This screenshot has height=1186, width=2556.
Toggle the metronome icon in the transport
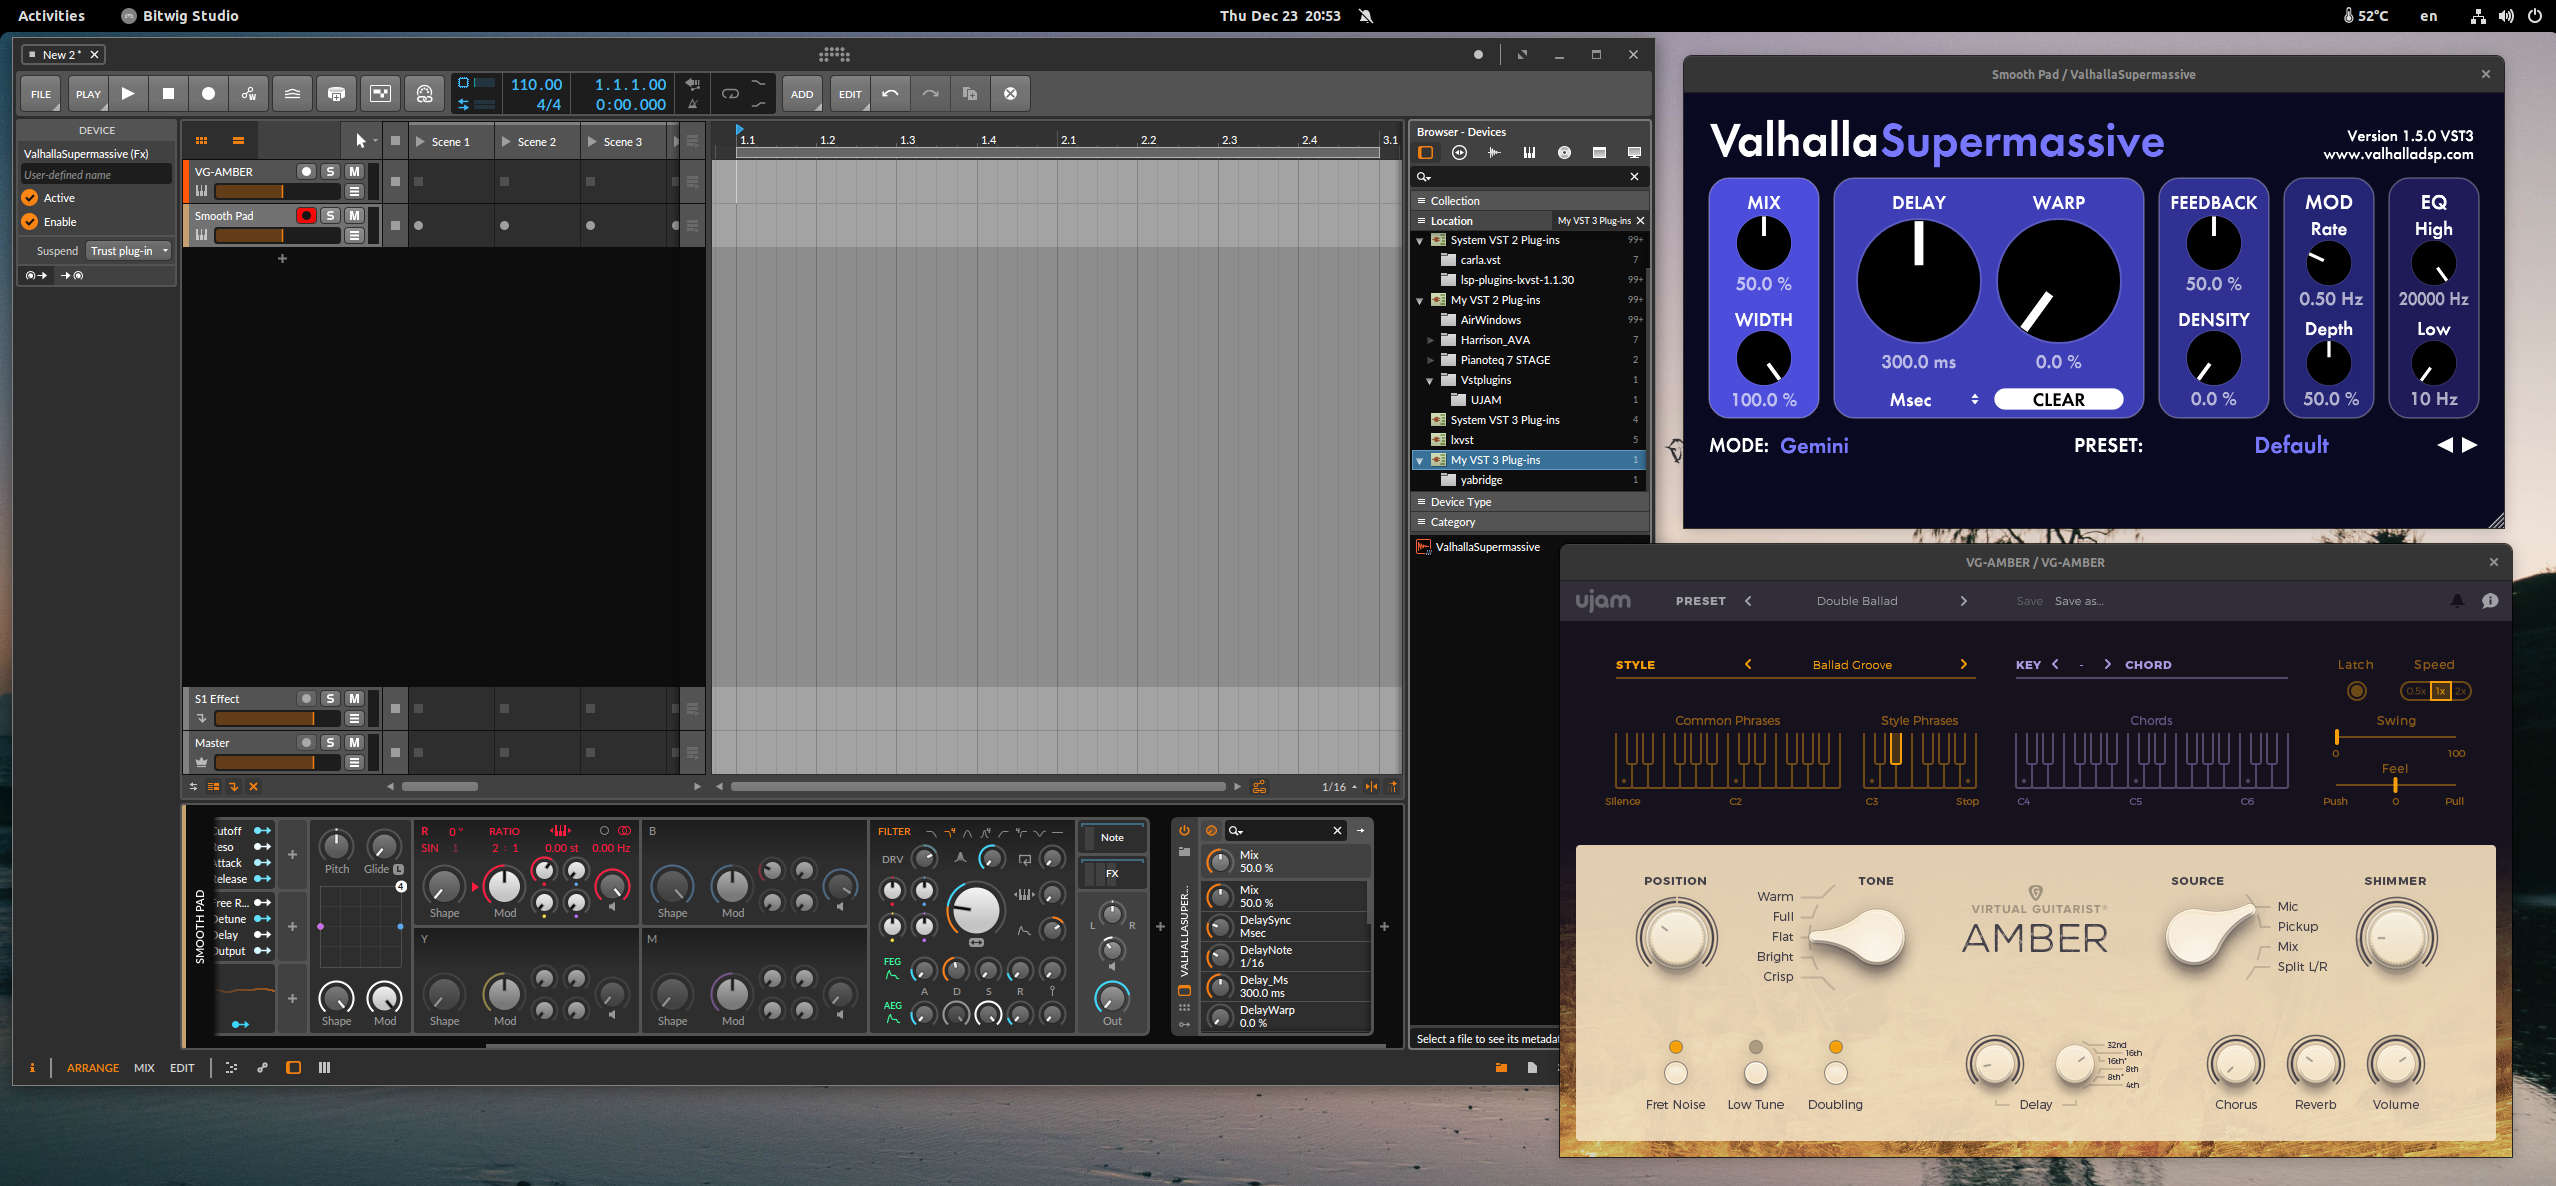coord(692,103)
